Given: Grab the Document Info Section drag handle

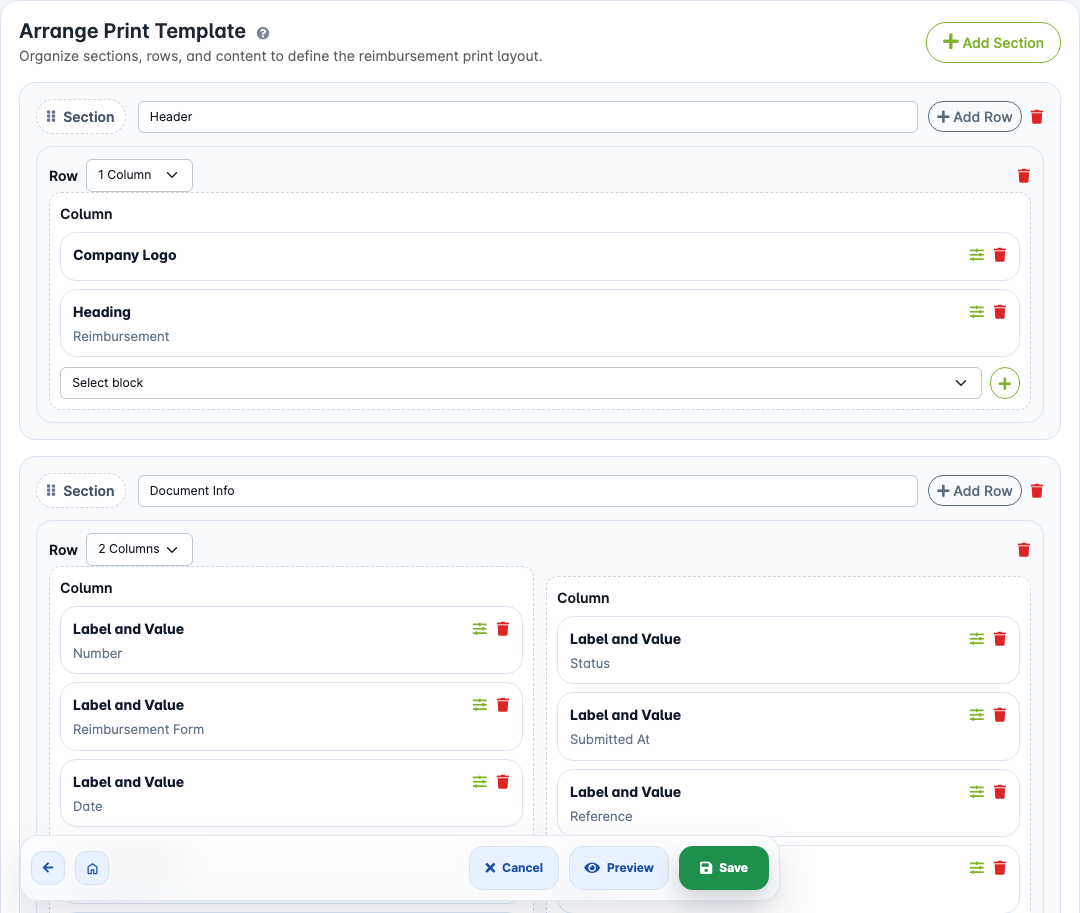Looking at the screenshot, I should click(81, 491).
